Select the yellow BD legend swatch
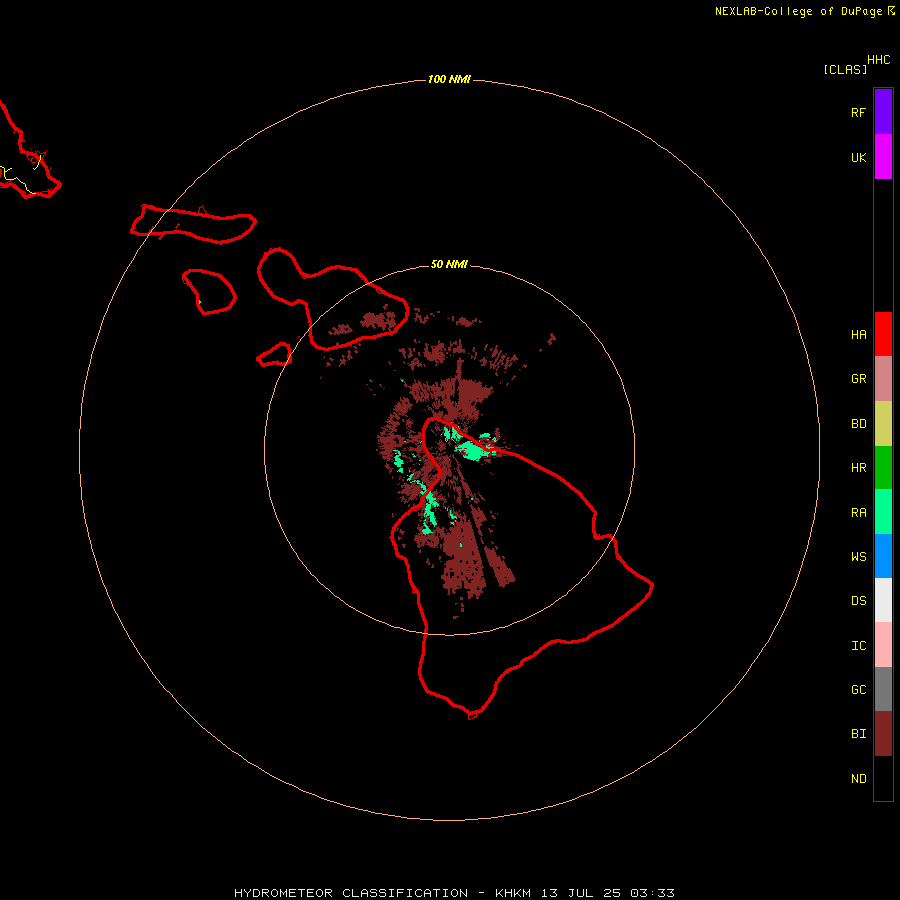Screen dimensions: 900x900 (883, 424)
